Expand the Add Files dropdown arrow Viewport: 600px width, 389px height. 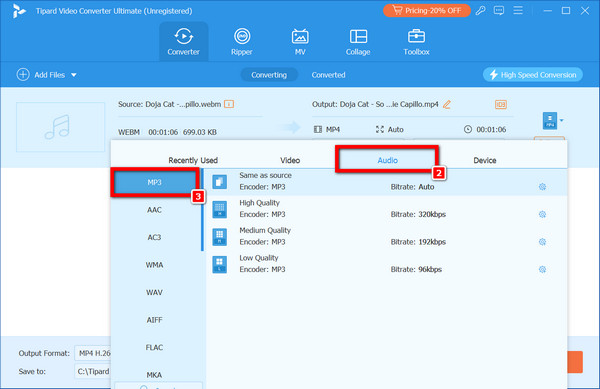(x=74, y=75)
